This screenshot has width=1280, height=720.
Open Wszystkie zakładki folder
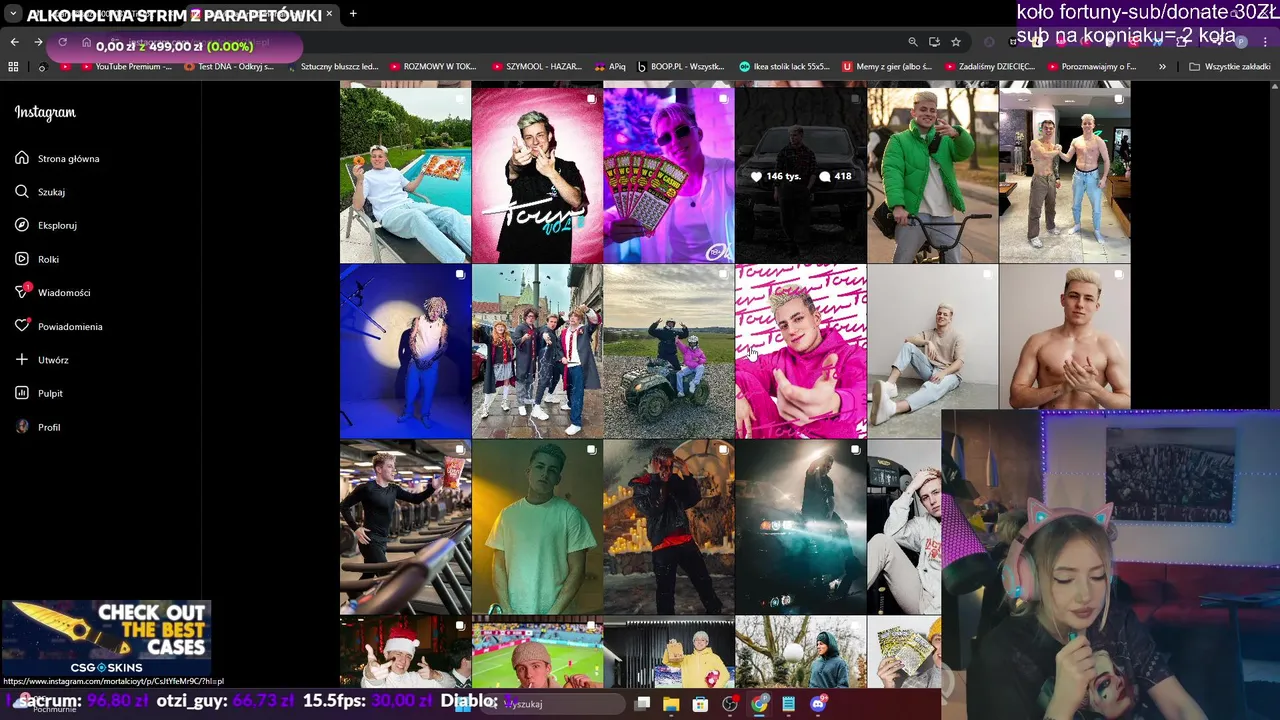coord(1229,67)
